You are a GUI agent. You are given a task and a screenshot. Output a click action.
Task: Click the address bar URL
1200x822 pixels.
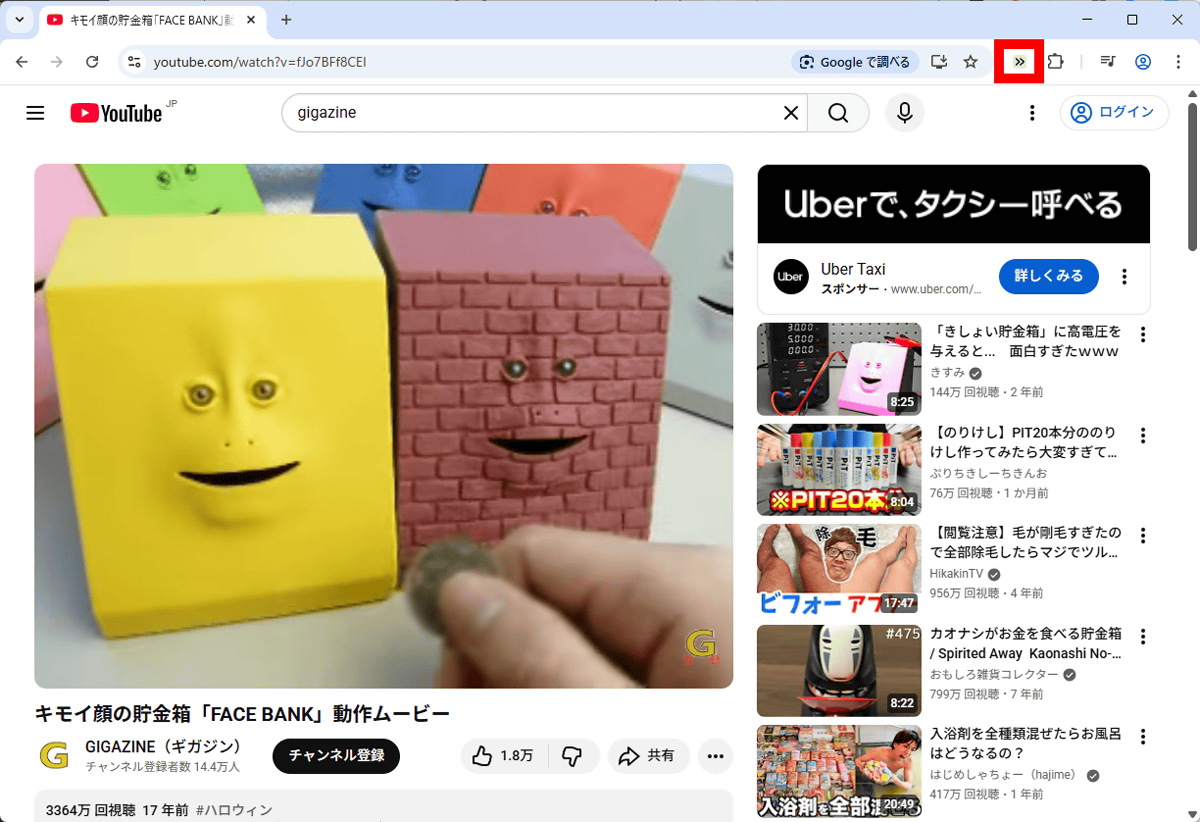(260, 62)
